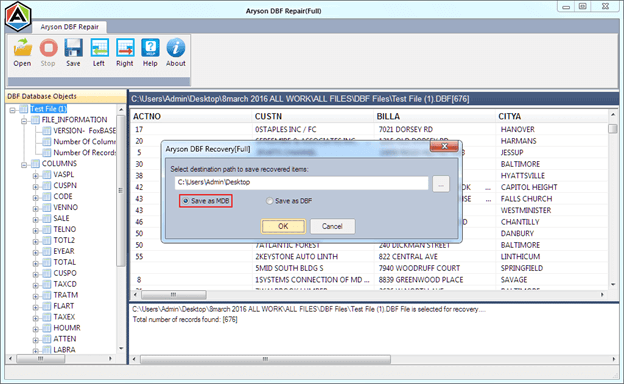The height and width of the screenshot is (384, 624).
Task: Select the Number Of Columns tree item
Action: [x=84, y=142]
